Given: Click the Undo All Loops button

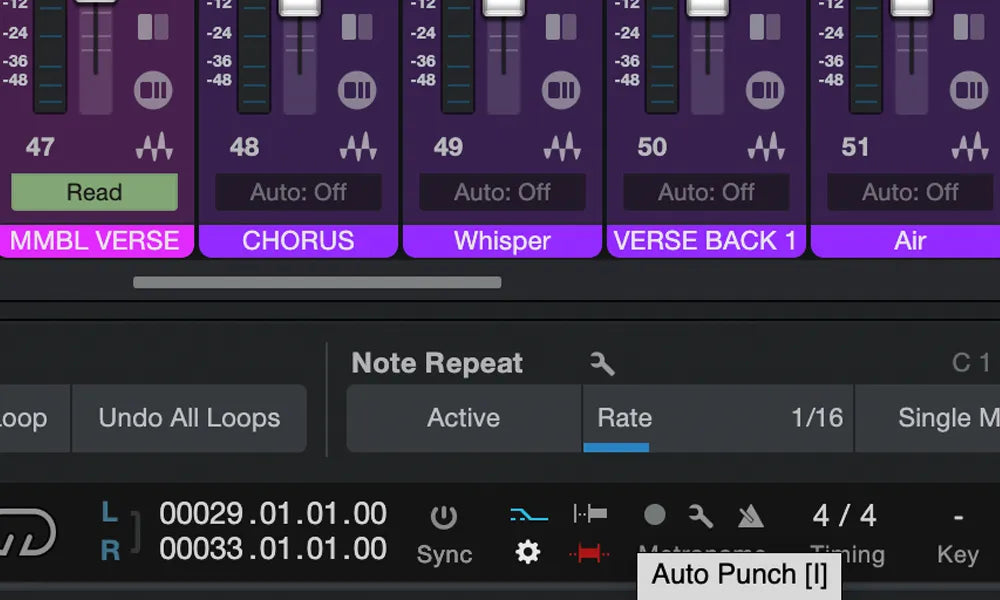Looking at the screenshot, I should pyautogui.click(x=189, y=418).
